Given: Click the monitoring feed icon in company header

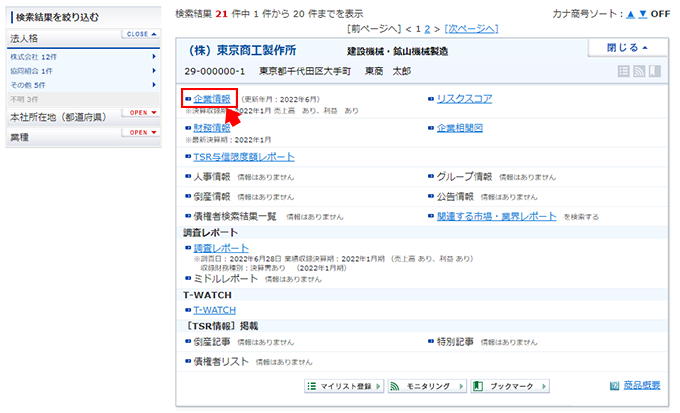Looking at the screenshot, I should 639,72.
